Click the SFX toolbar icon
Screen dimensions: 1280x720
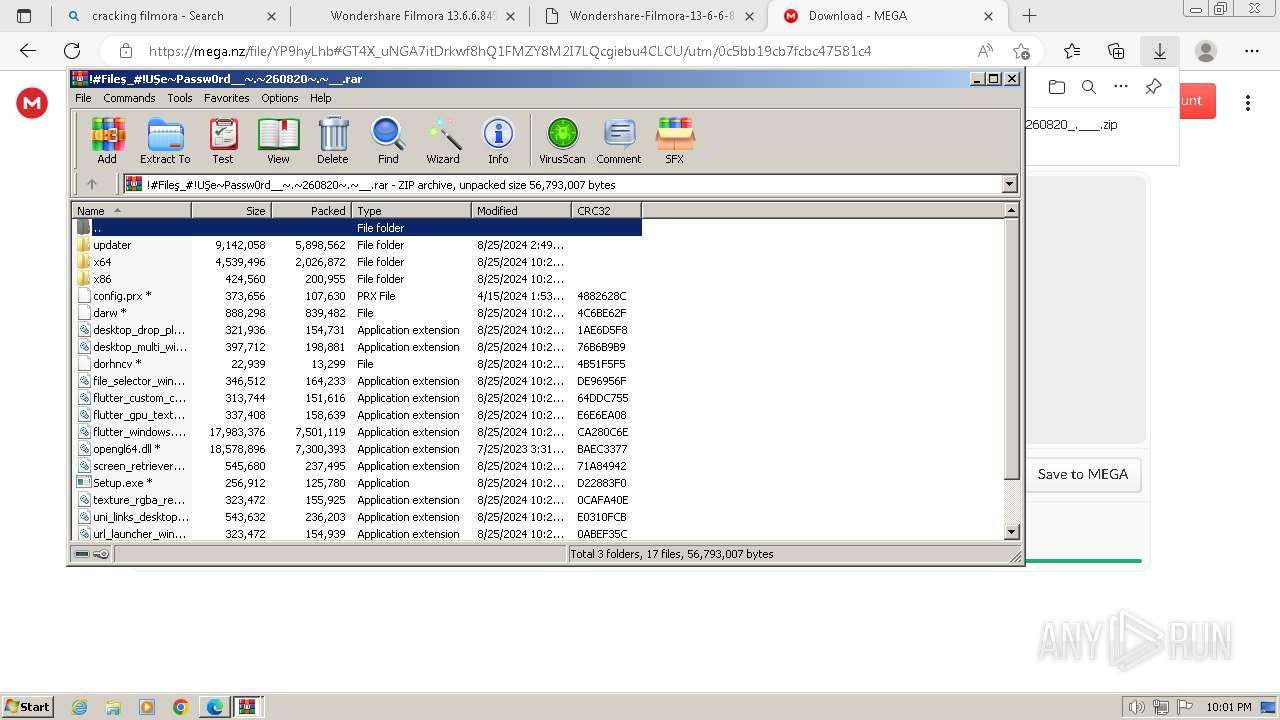pyautogui.click(x=675, y=141)
